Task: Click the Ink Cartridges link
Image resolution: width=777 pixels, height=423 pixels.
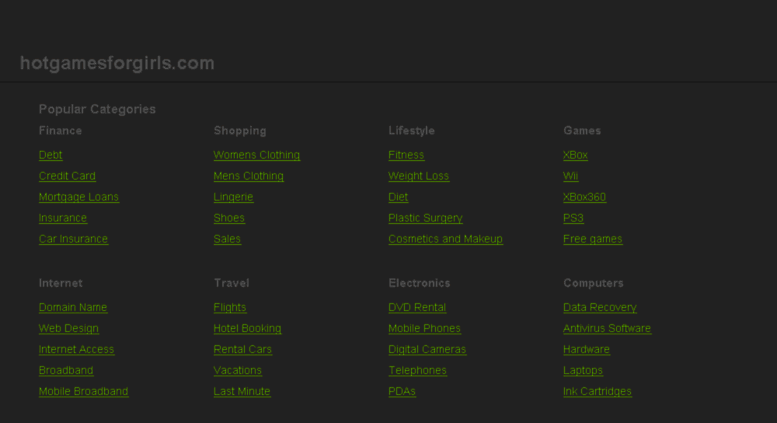Action: point(598,391)
